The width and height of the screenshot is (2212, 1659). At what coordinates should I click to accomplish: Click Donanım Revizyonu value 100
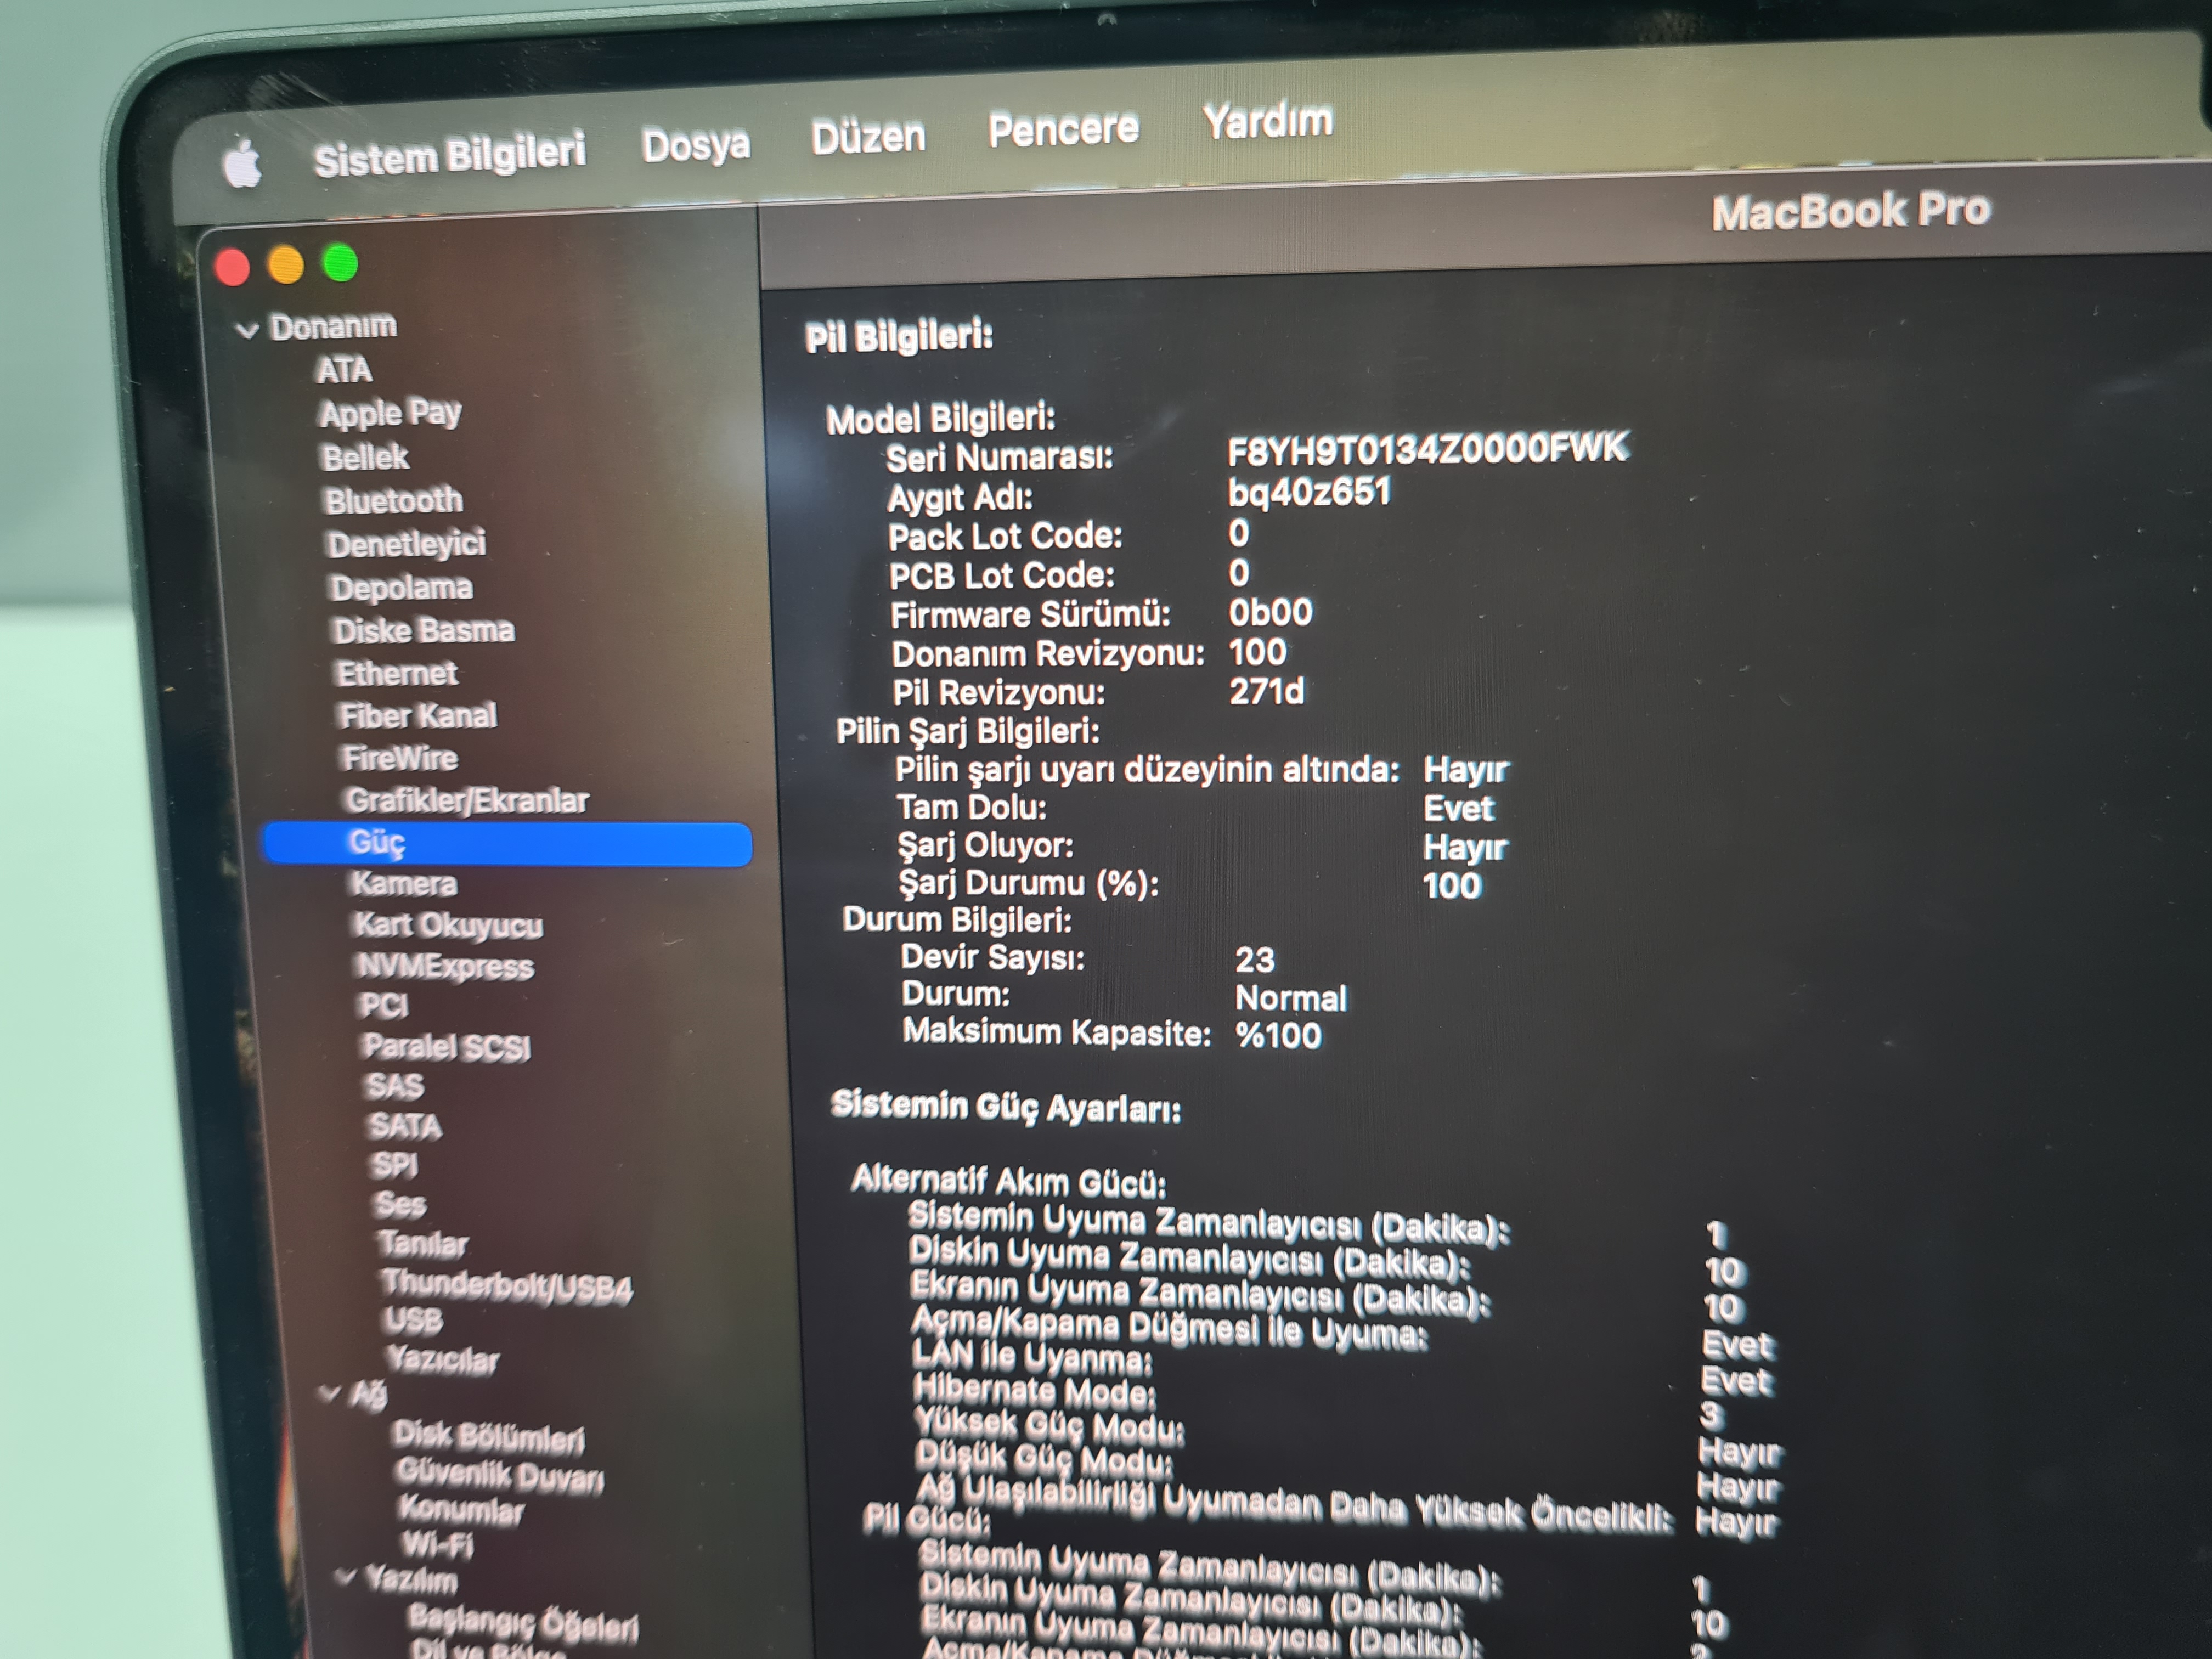point(1257,652)
